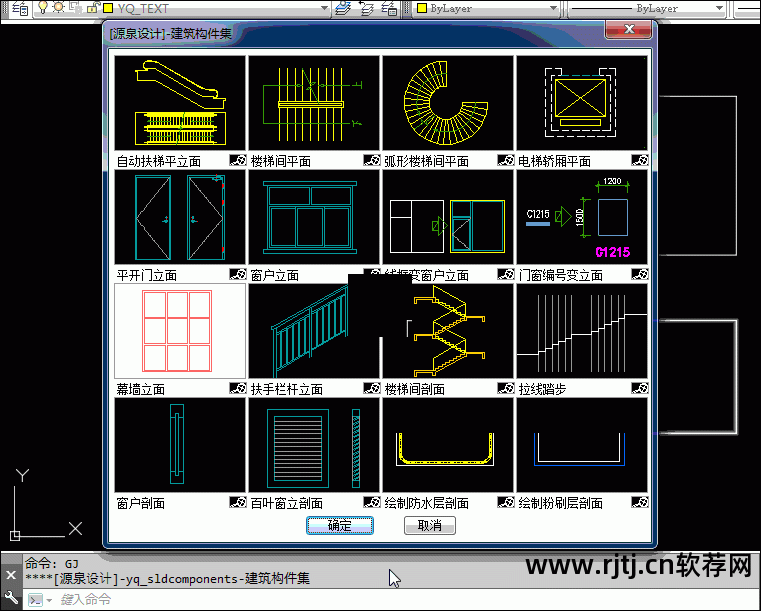Image resolution: width=761 pixels, height=611 pixels.
Task: Click the icon beside 电梯轿厢平面 label
Action: click(640, 160)
